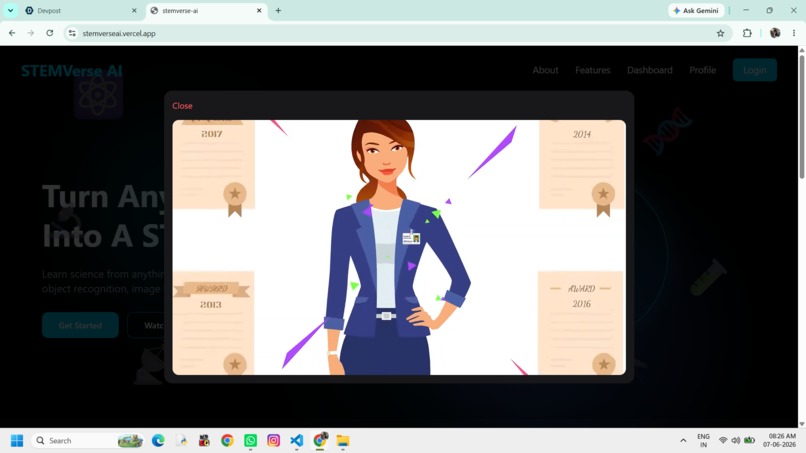The height and width of the screenshot is (453, 806).
Task: Minimize the Chrome window
Action: click(746, 10)
